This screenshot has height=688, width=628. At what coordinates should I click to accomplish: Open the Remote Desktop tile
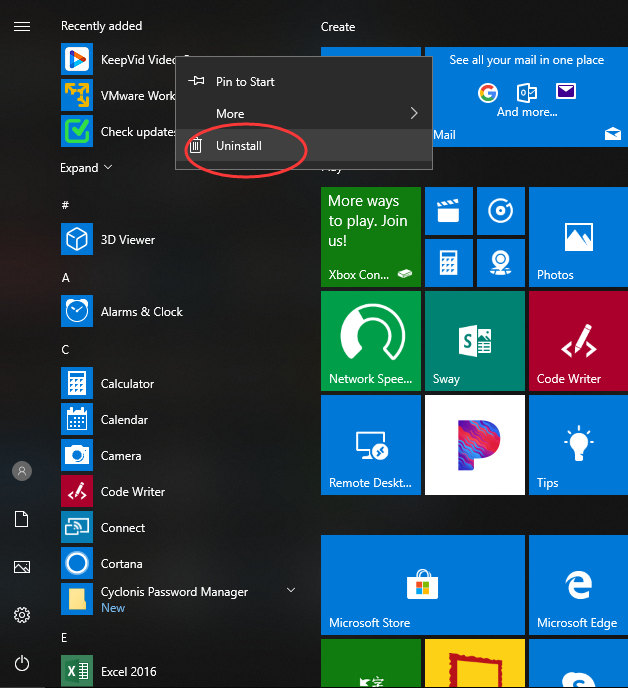(x=371, y=445)
